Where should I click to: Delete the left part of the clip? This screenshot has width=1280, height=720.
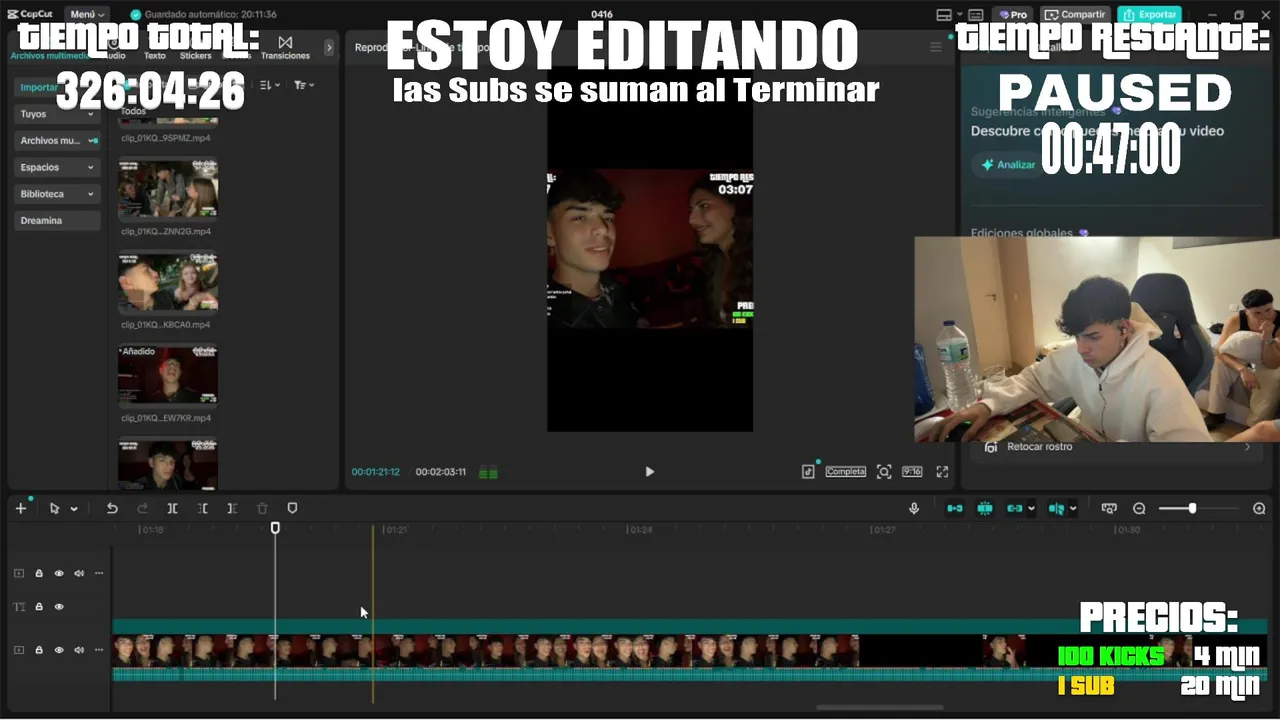click(x=202, y=508)
